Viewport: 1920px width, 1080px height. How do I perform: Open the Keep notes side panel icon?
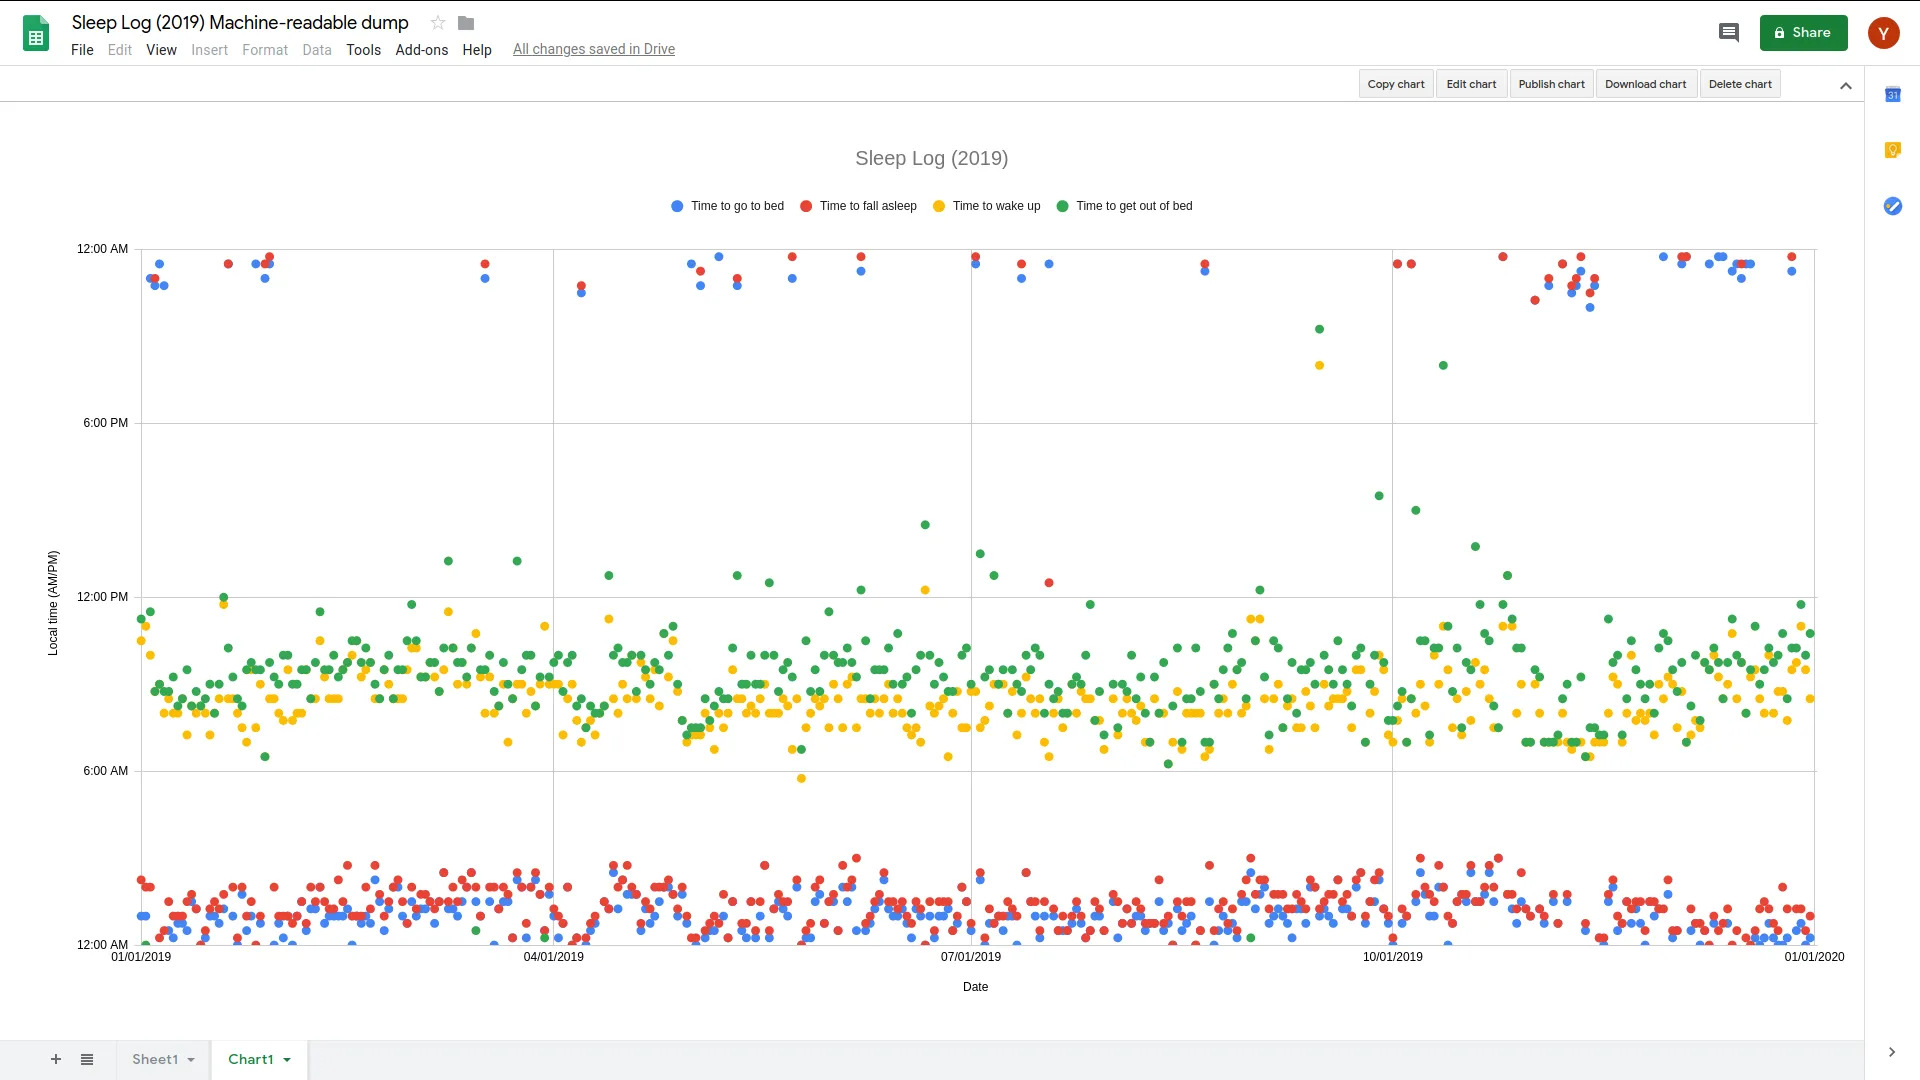point(1892,150)
